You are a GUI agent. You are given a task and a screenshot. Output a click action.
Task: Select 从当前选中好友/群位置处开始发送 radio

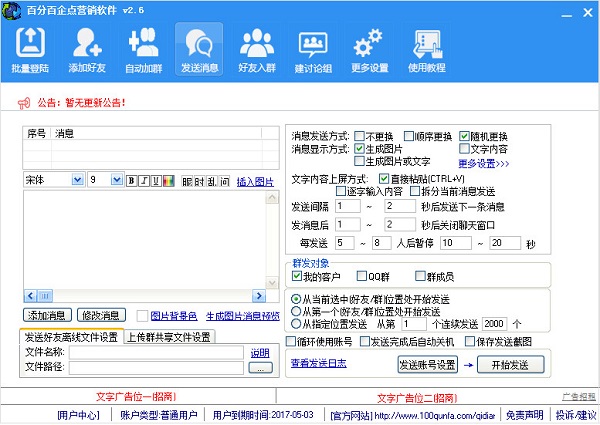[x=296, y=299]
